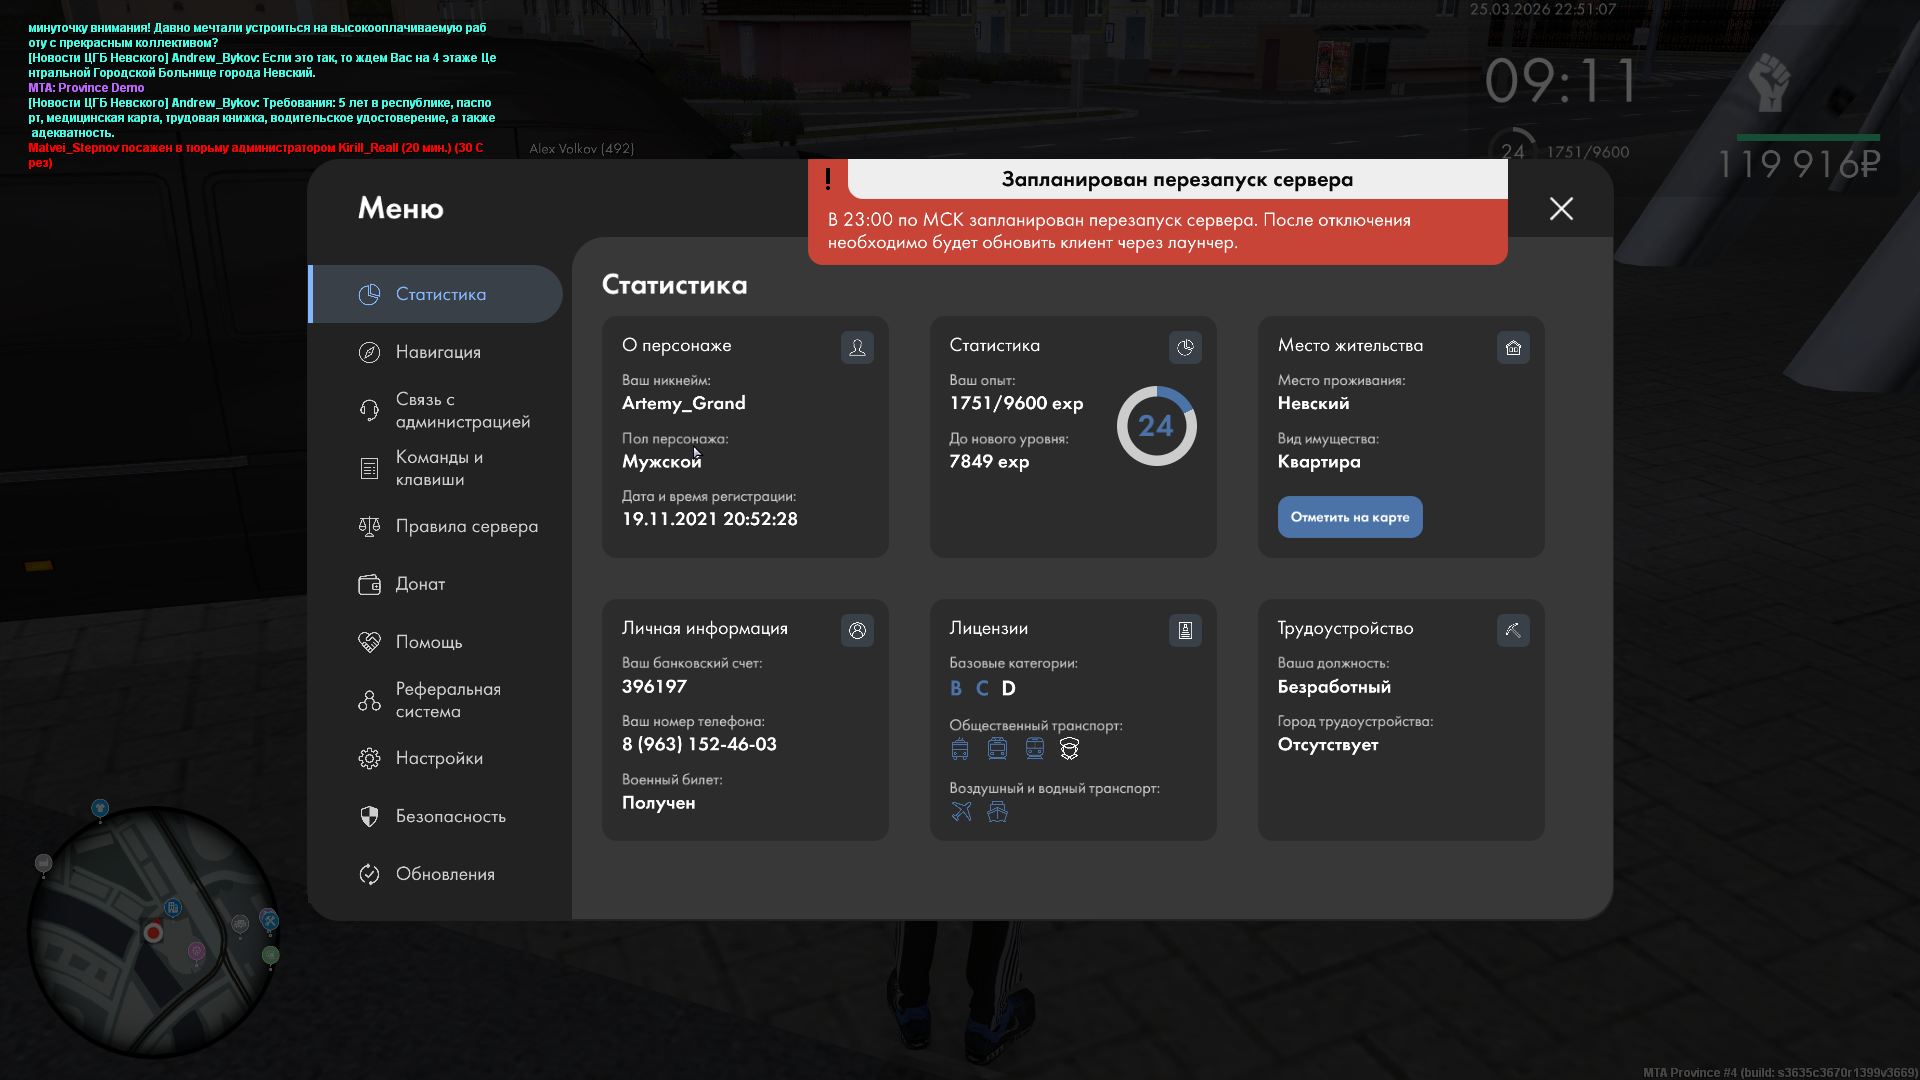The height and width of the screenshot is (1080, 1920).
Task: Open the Безопасность section
Action: click(450, 816)
